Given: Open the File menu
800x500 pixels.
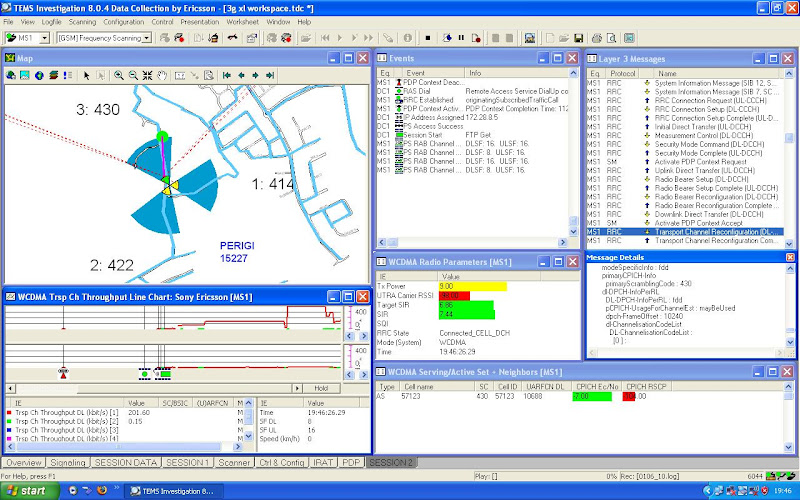Looking at the screenshot, I should tap(8, 22).
